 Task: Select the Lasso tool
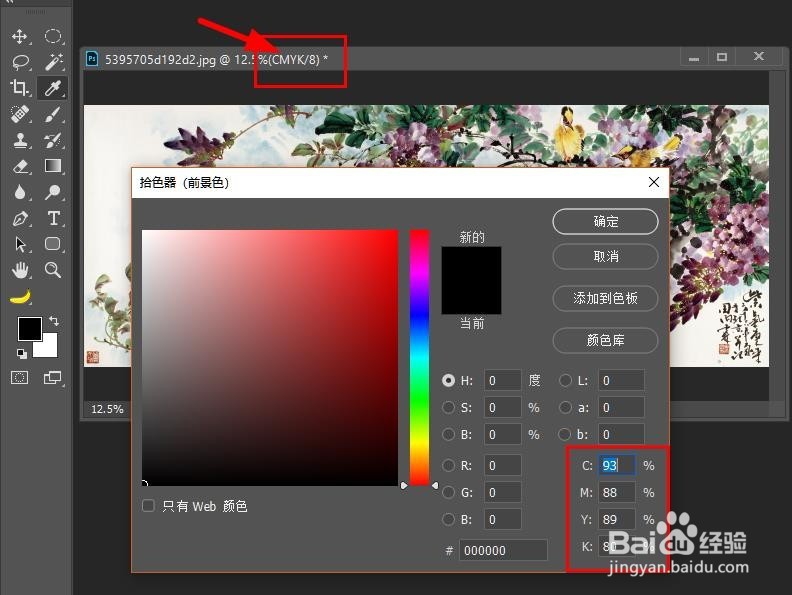coord(20,62)
